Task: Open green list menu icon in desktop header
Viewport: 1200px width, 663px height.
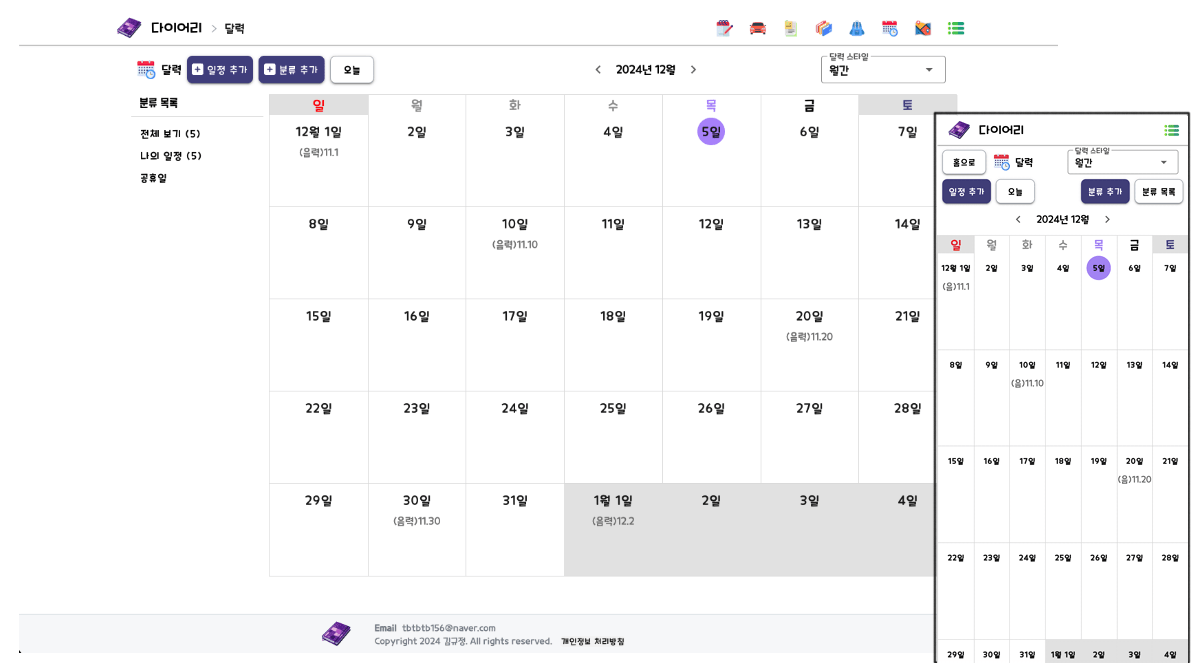Action: [956, 28]
